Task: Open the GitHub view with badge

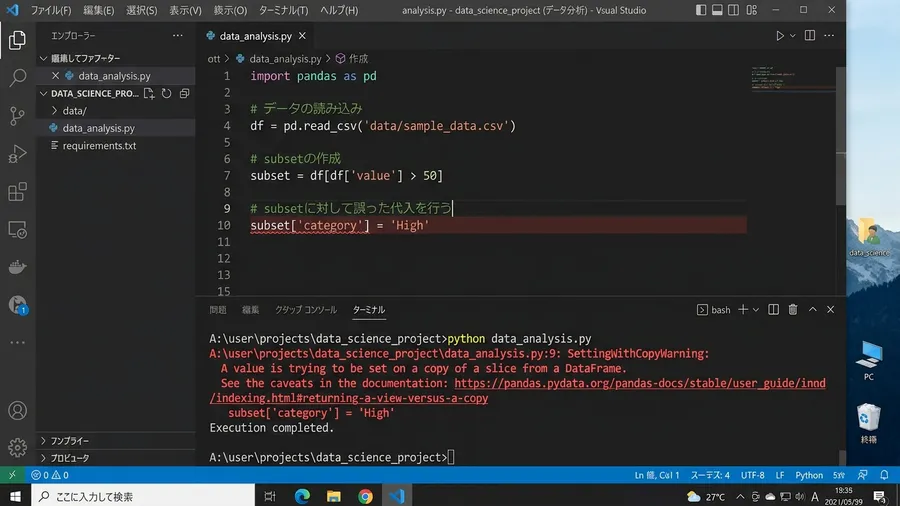Action: 17,305
